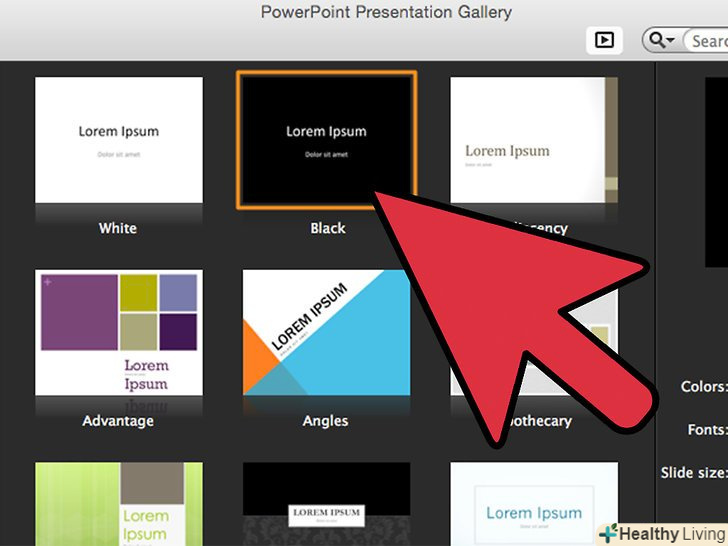Select the green striped Lorem Ipsum theme

coord(119,504)
